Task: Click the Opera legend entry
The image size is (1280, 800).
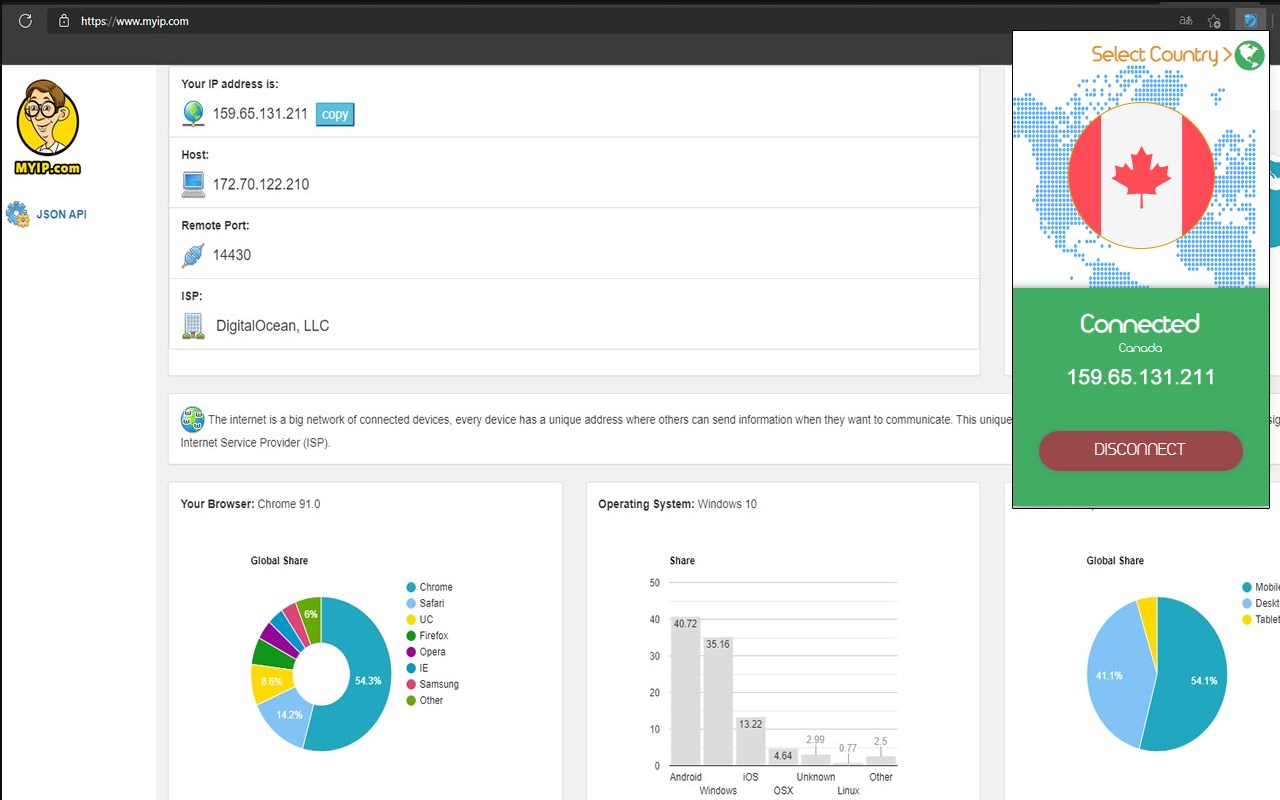Action: 426,652
